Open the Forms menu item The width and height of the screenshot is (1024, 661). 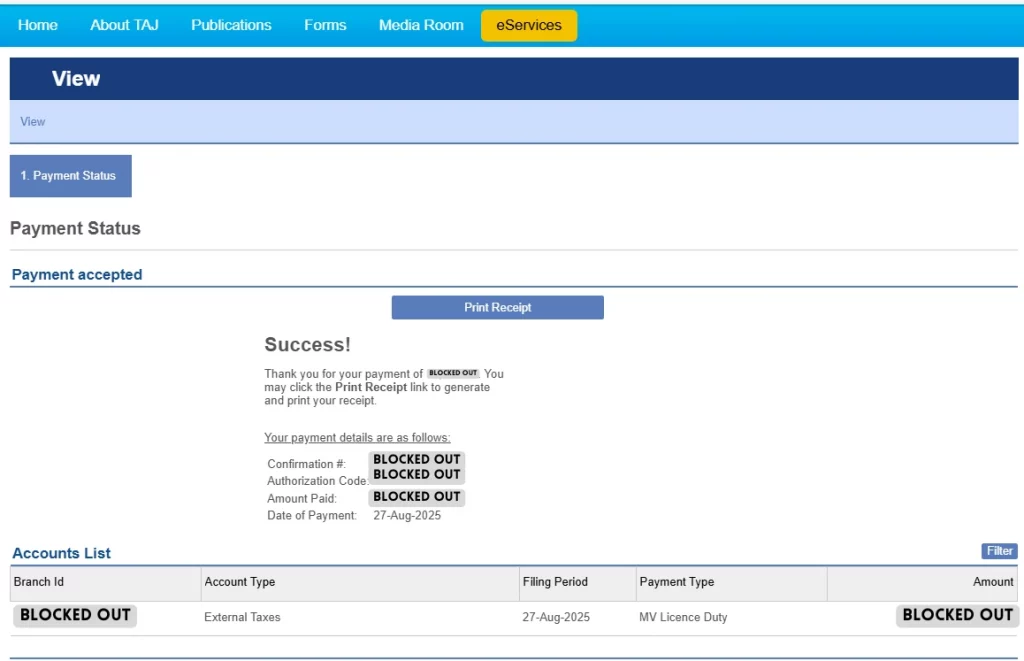[x=325, y=25]
